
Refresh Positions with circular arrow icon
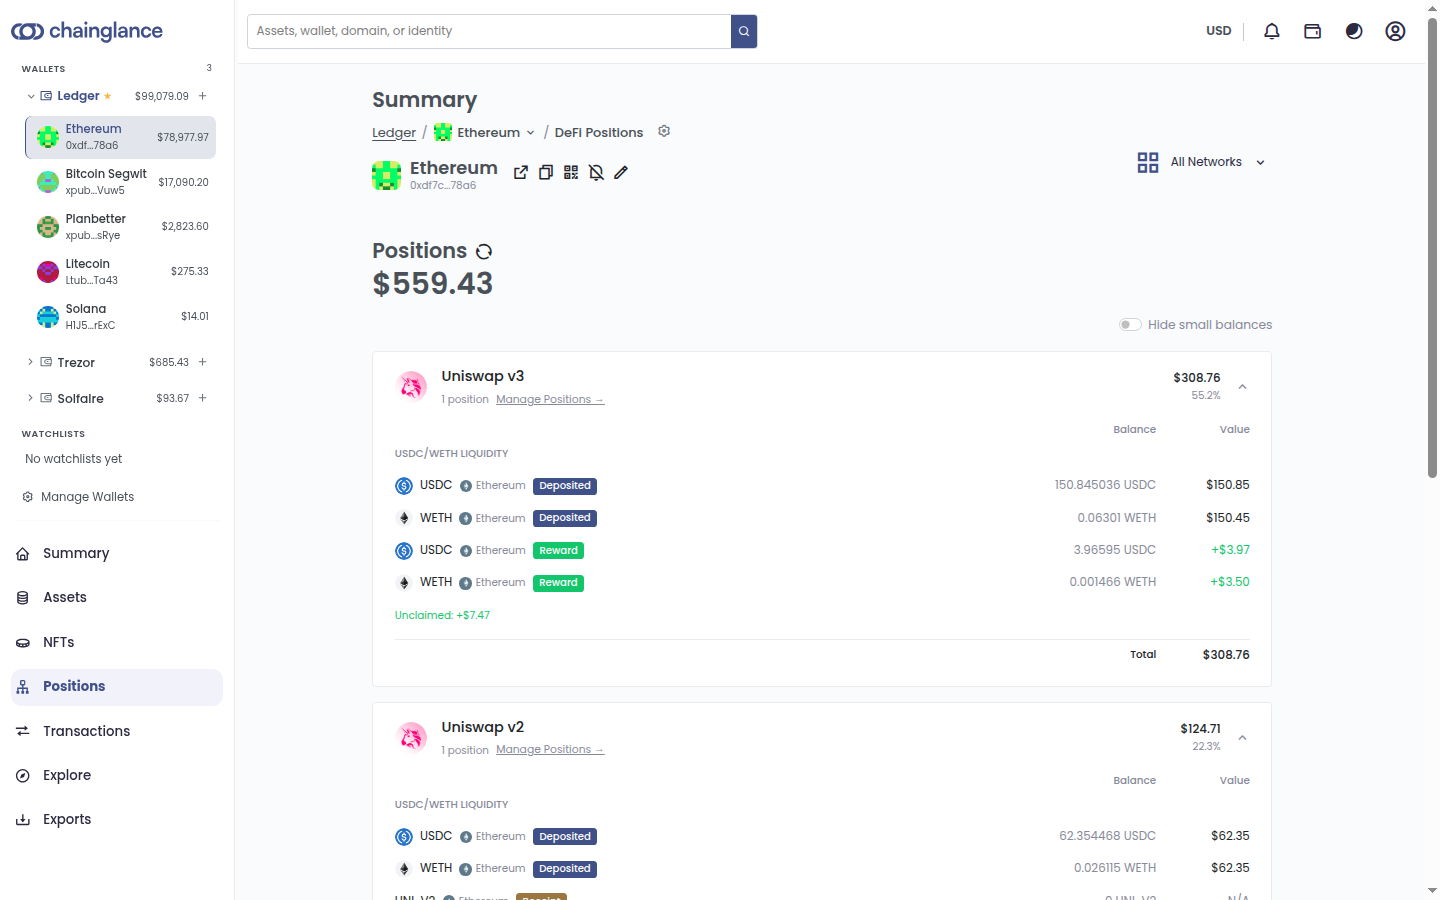tap(484, 251)
